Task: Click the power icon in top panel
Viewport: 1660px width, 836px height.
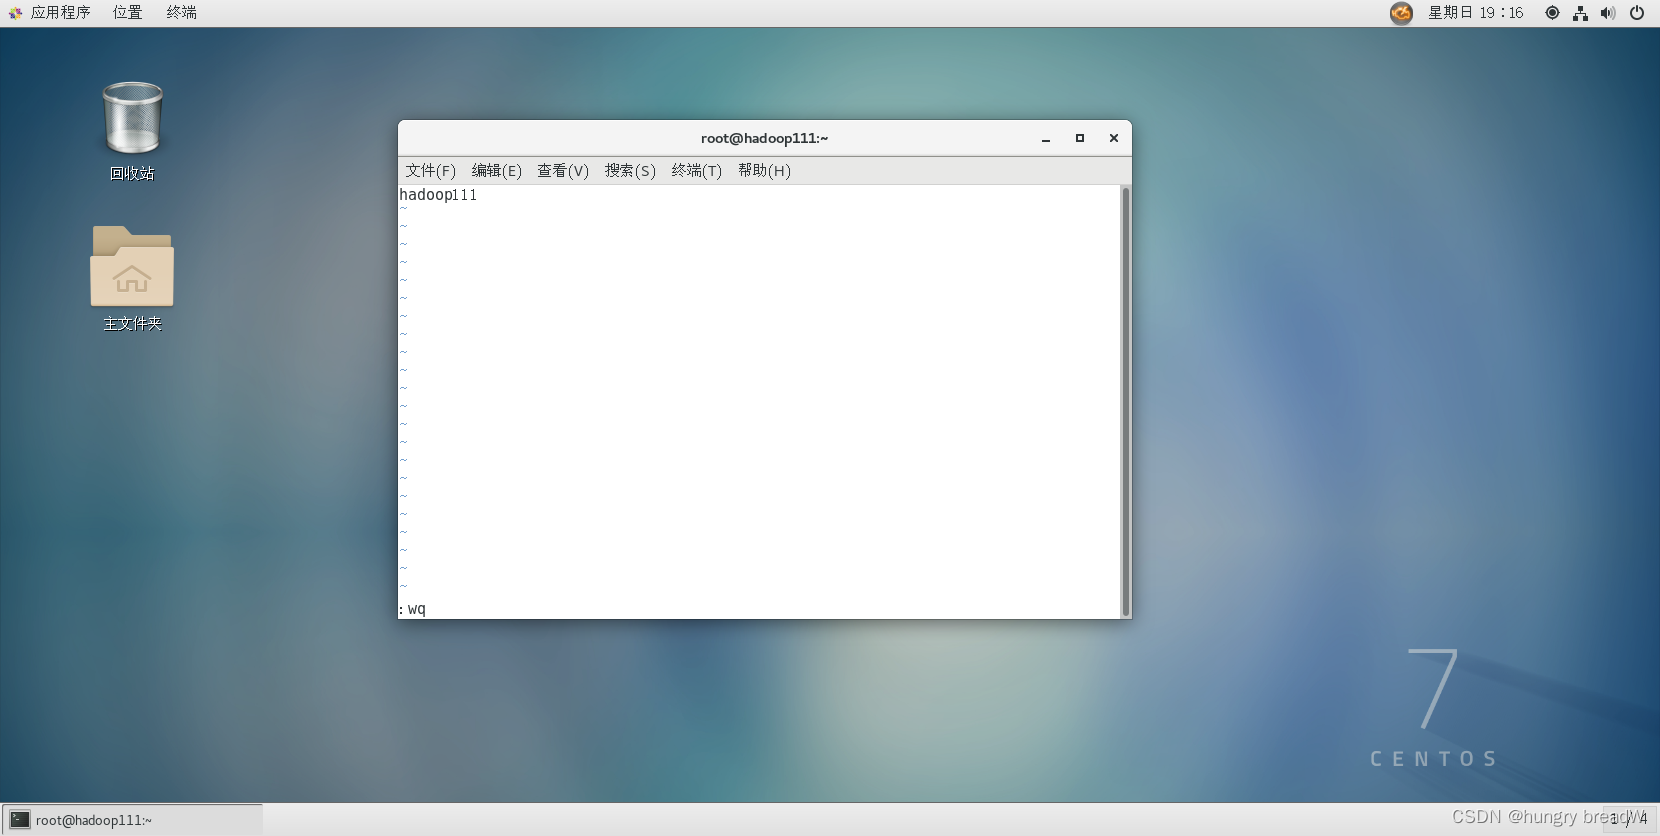Action: point(1637,13)
